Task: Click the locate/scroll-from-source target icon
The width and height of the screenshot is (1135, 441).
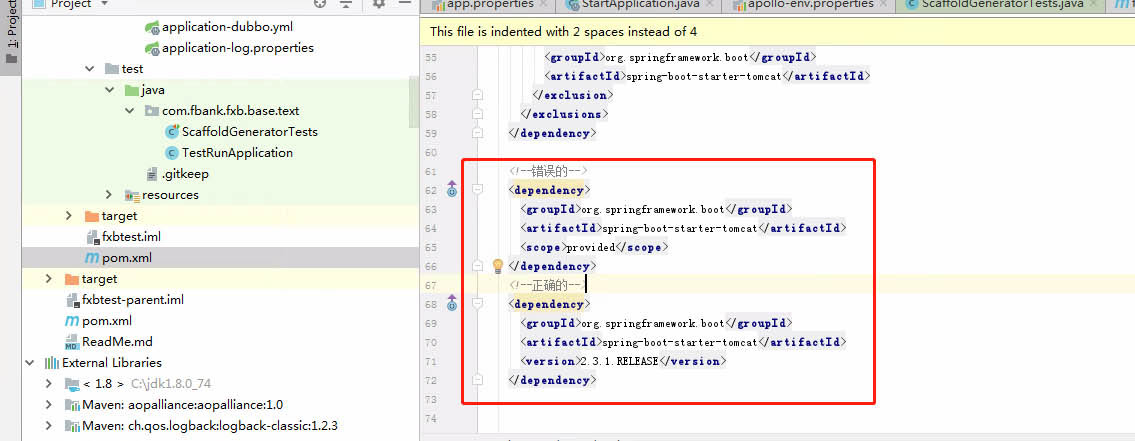Action: [x=320, y=4]
